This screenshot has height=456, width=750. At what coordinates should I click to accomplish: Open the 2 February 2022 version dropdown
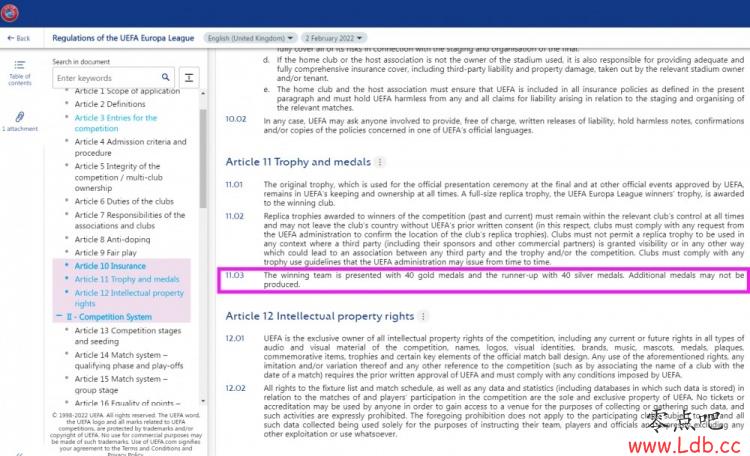point(334,38)
